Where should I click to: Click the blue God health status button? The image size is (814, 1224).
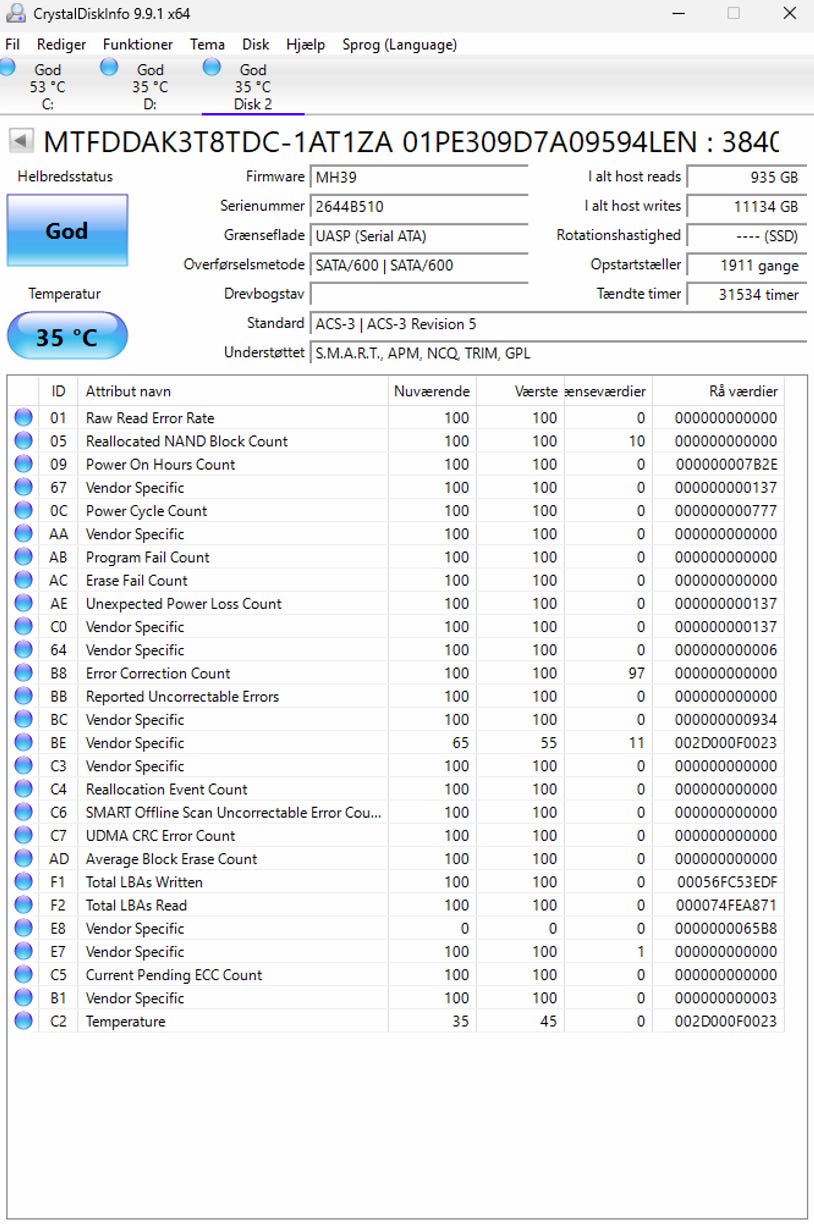[x=67, y=230]
